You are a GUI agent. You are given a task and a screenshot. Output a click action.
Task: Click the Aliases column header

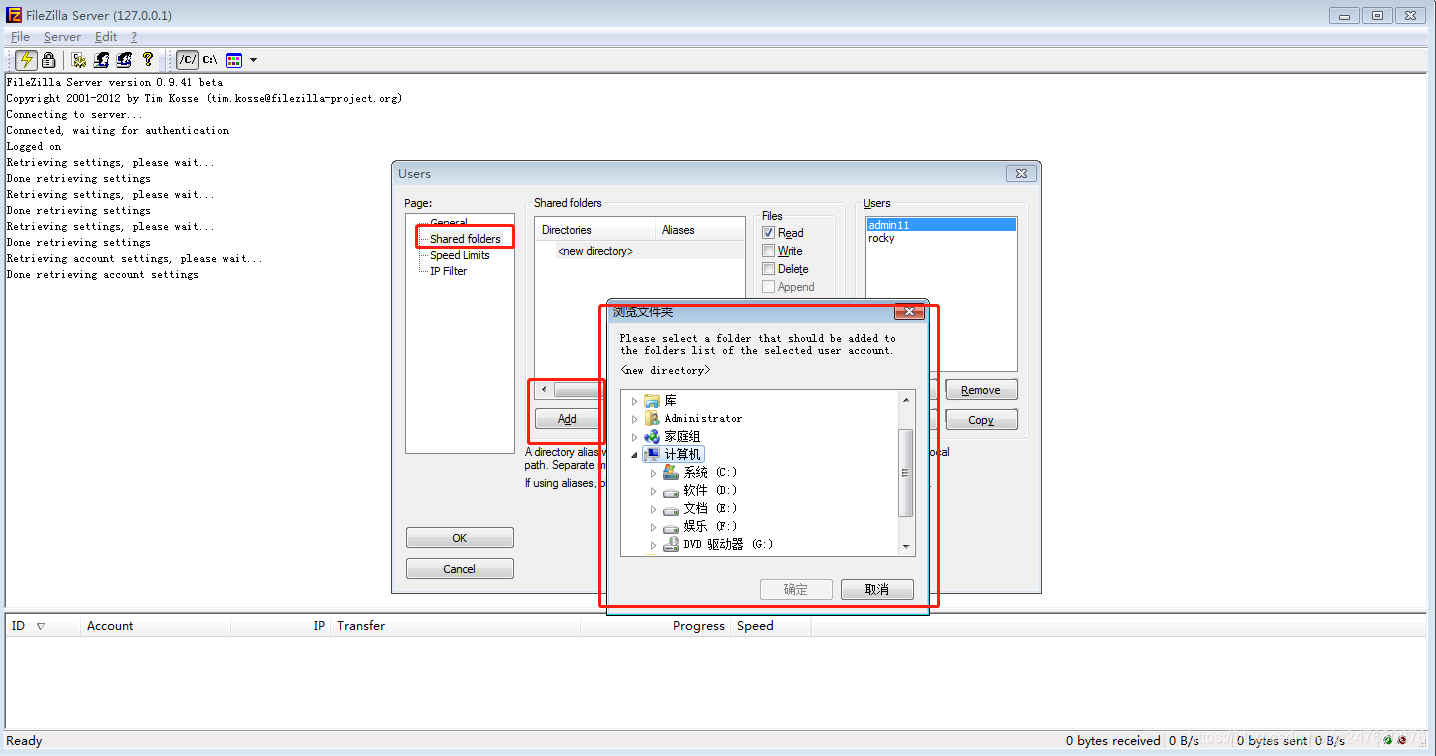[x=700, y=230]
